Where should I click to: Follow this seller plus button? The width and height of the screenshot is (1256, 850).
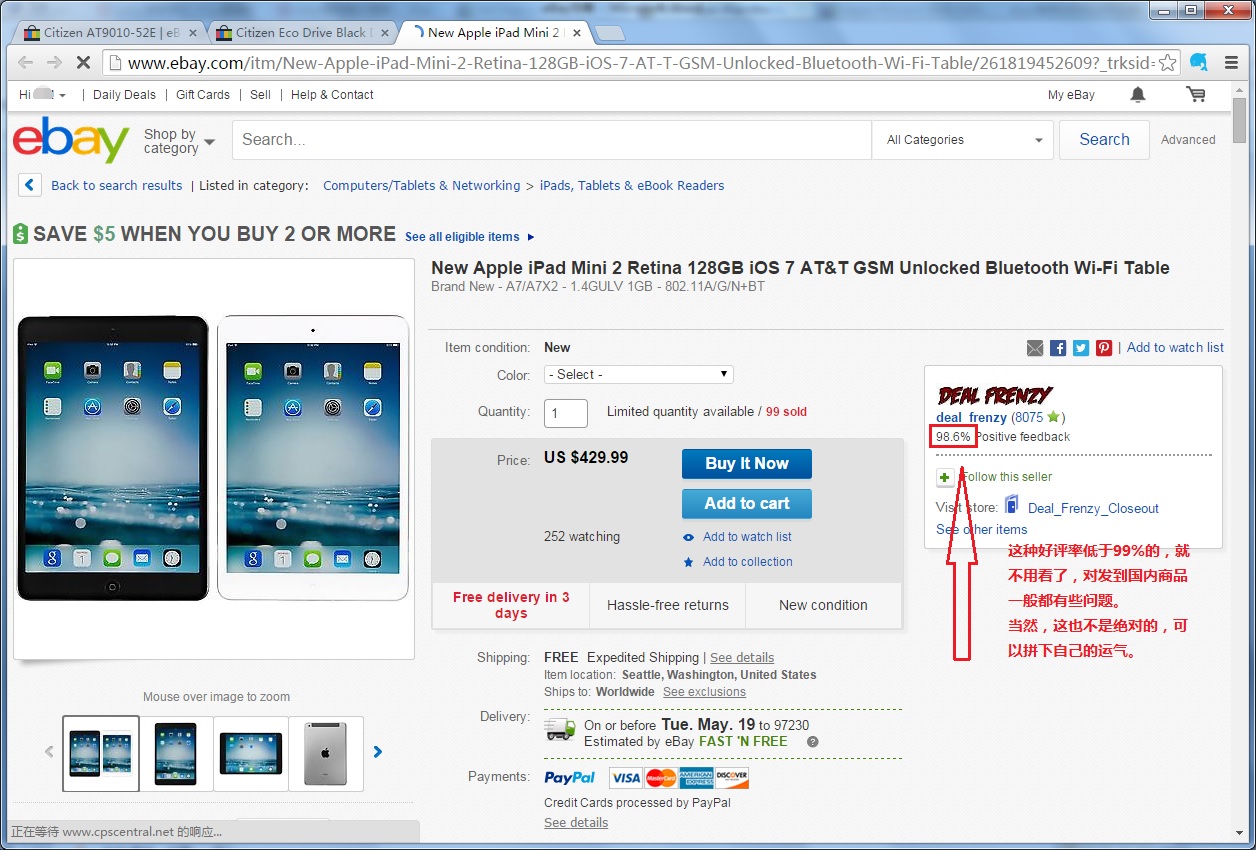point(945,477)
